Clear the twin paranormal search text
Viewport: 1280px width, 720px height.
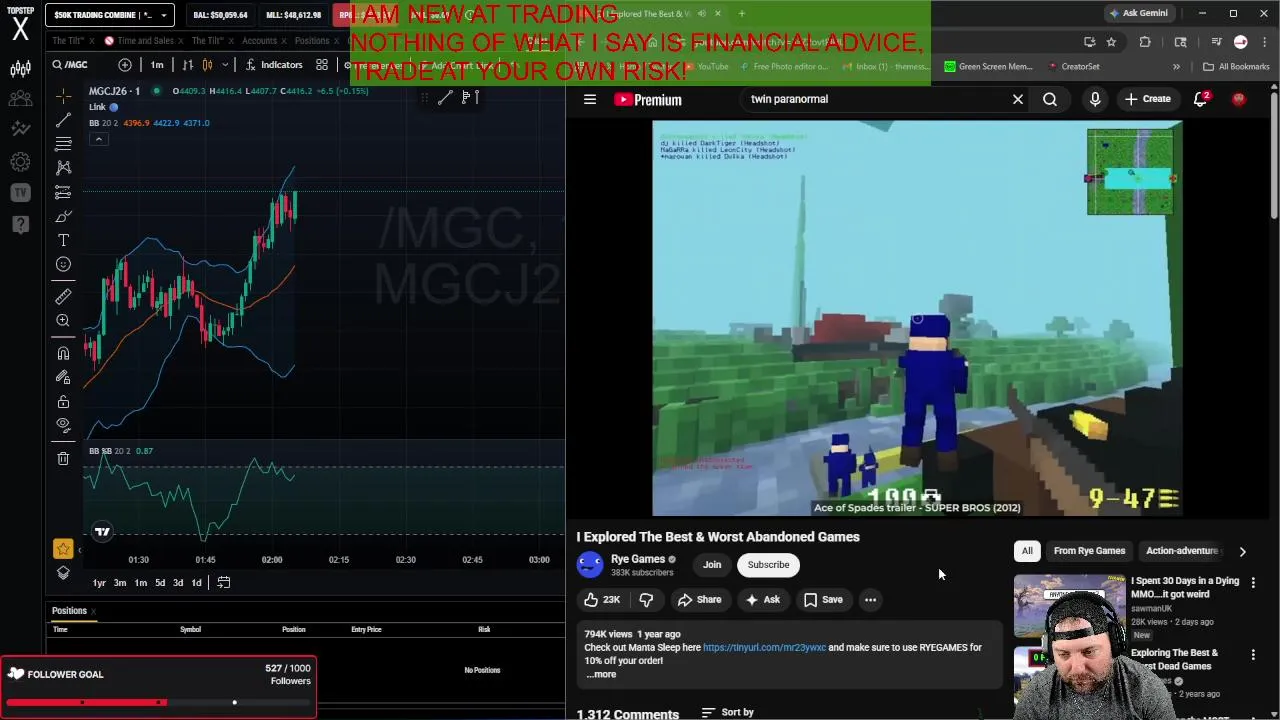click(1018, 99)
